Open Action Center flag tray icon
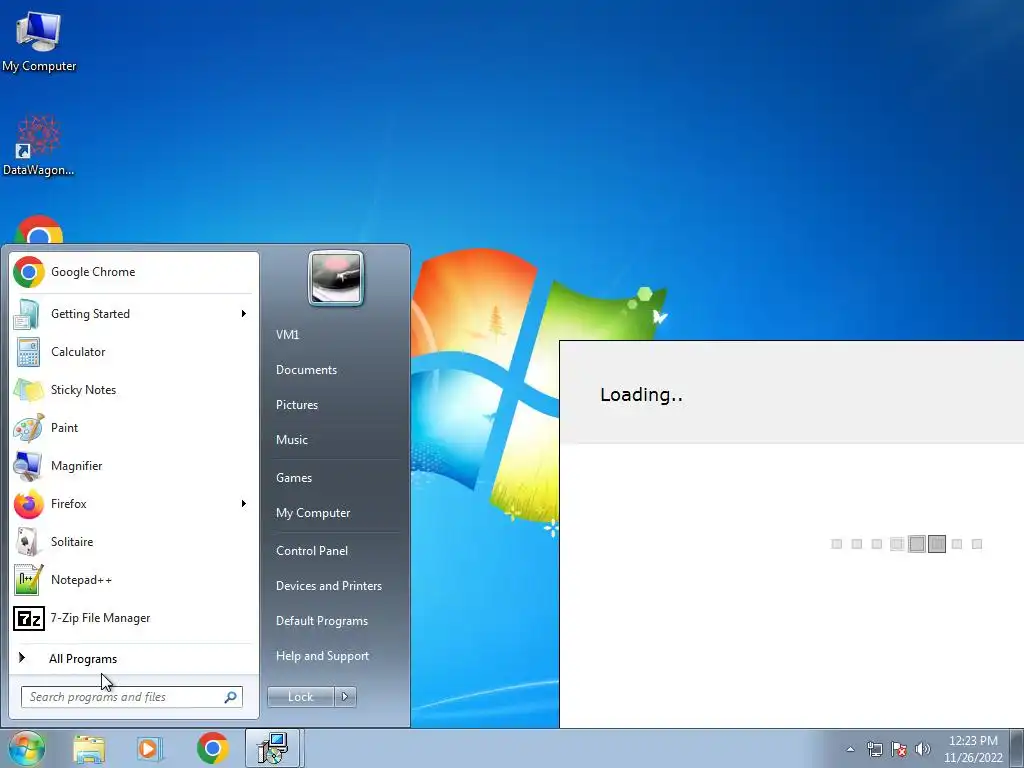 point(899,749)
